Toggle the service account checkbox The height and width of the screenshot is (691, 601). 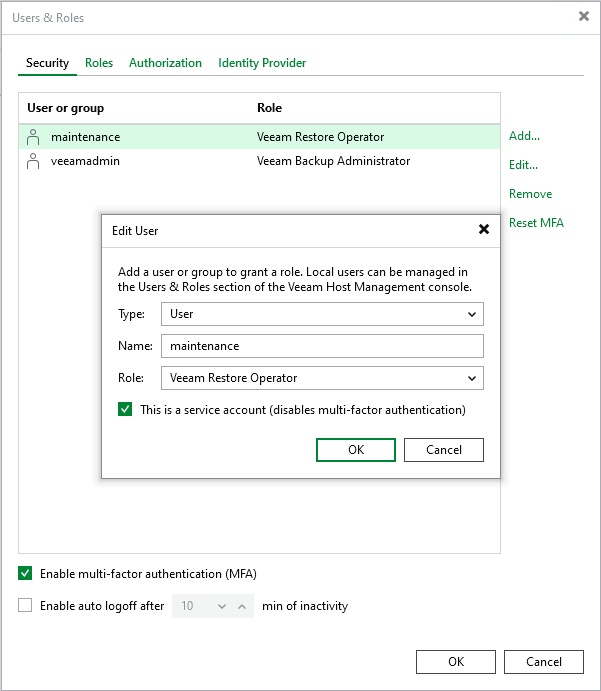pyautogui.click(x=125, y=409)
